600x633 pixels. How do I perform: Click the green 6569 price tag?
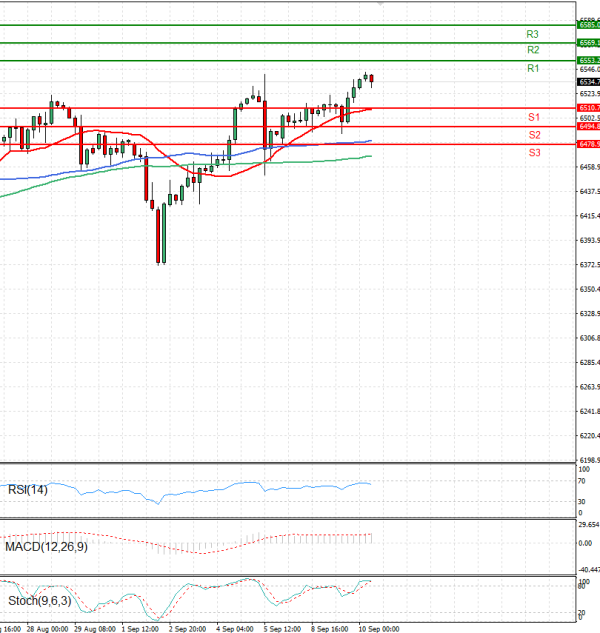tap(589, 43)
